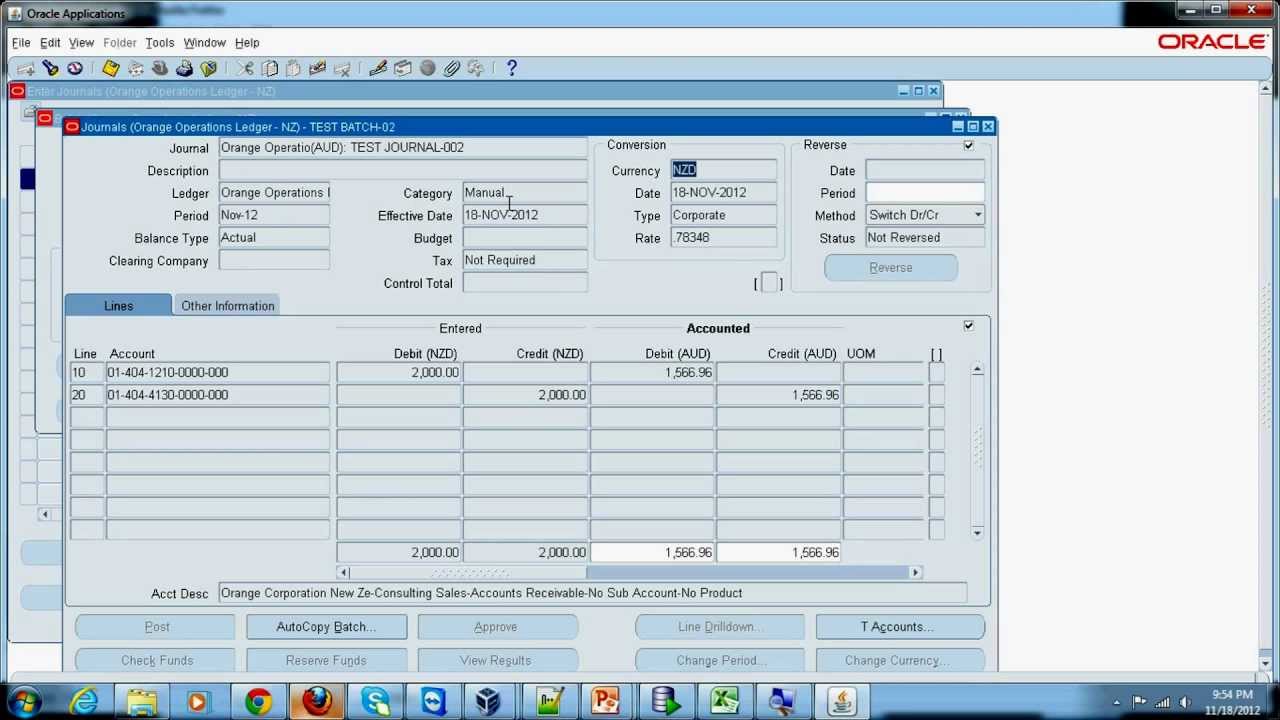Open the Java app in the taskbar
The image size is (1280, 720).
tap(842, 701)
